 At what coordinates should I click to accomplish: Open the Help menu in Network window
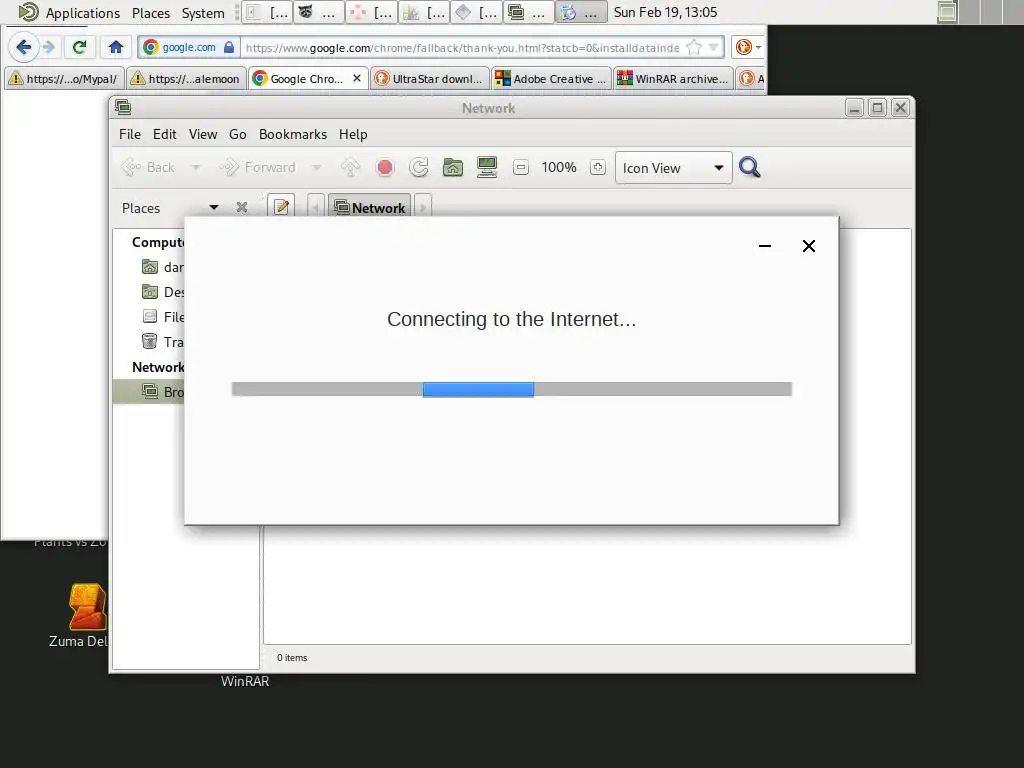click(353, 135)
